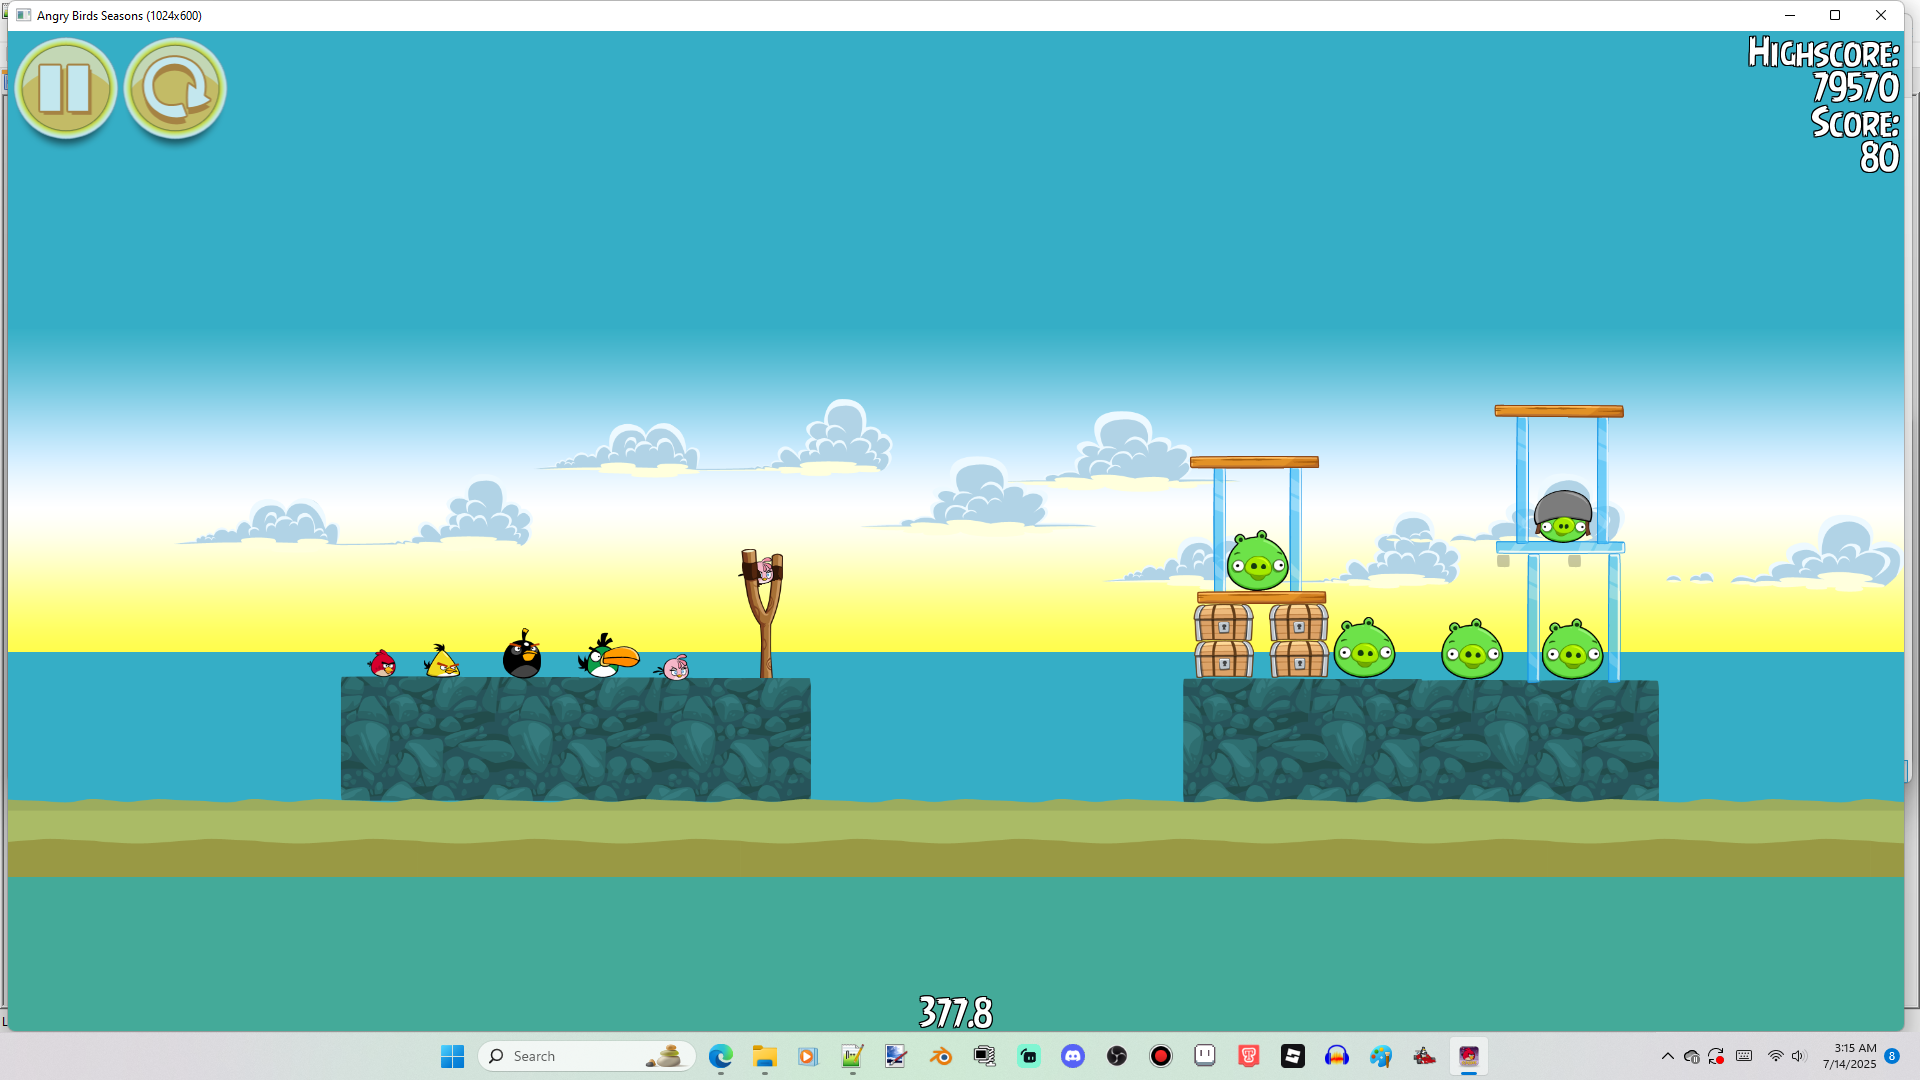Click the yellow triangle bird
The image size is (1920, 1080).
(x=442, y=662)
